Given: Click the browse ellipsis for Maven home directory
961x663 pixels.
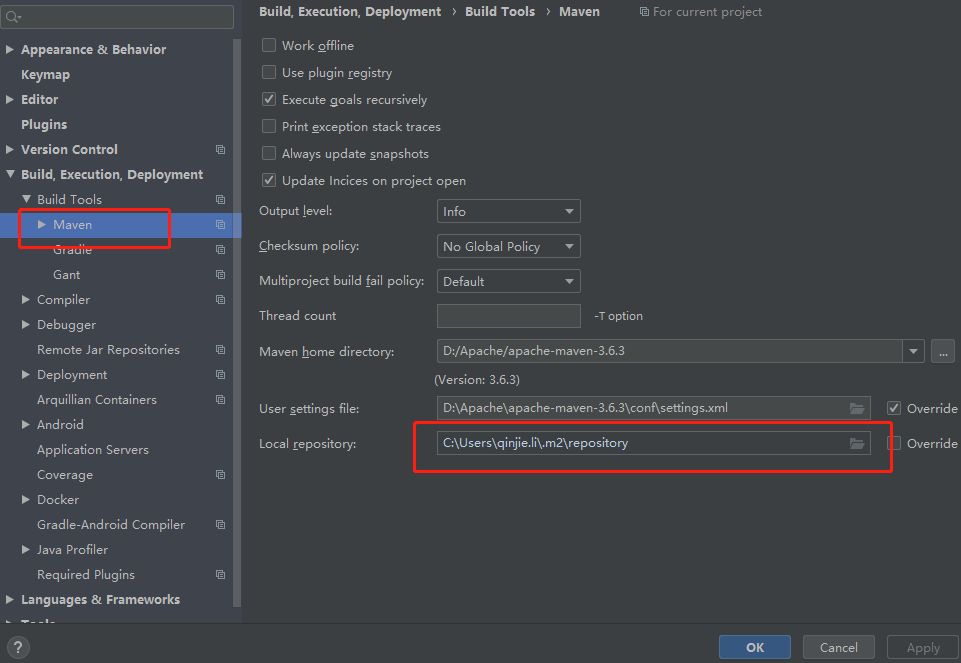Looking at the screenshot, I should (x=943, y=351).
